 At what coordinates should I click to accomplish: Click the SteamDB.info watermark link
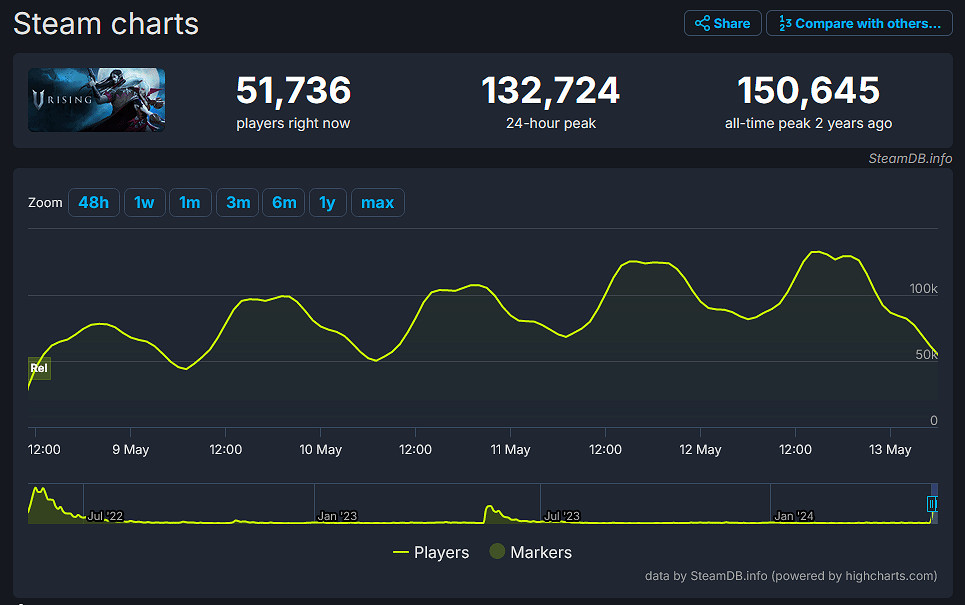tap(909, 158)
